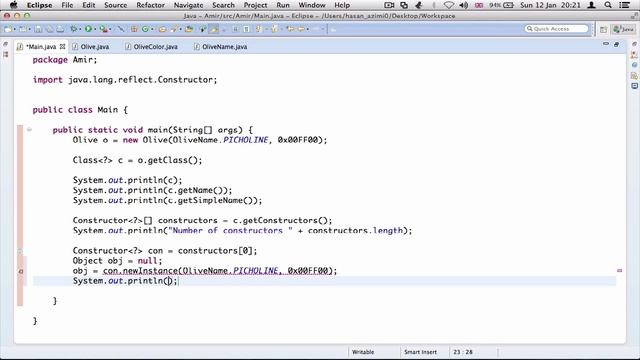Image resolution: width=640 pixels, height=360 pixels.
Task: Click the New file toolbar icon
Action: point(8,29)
